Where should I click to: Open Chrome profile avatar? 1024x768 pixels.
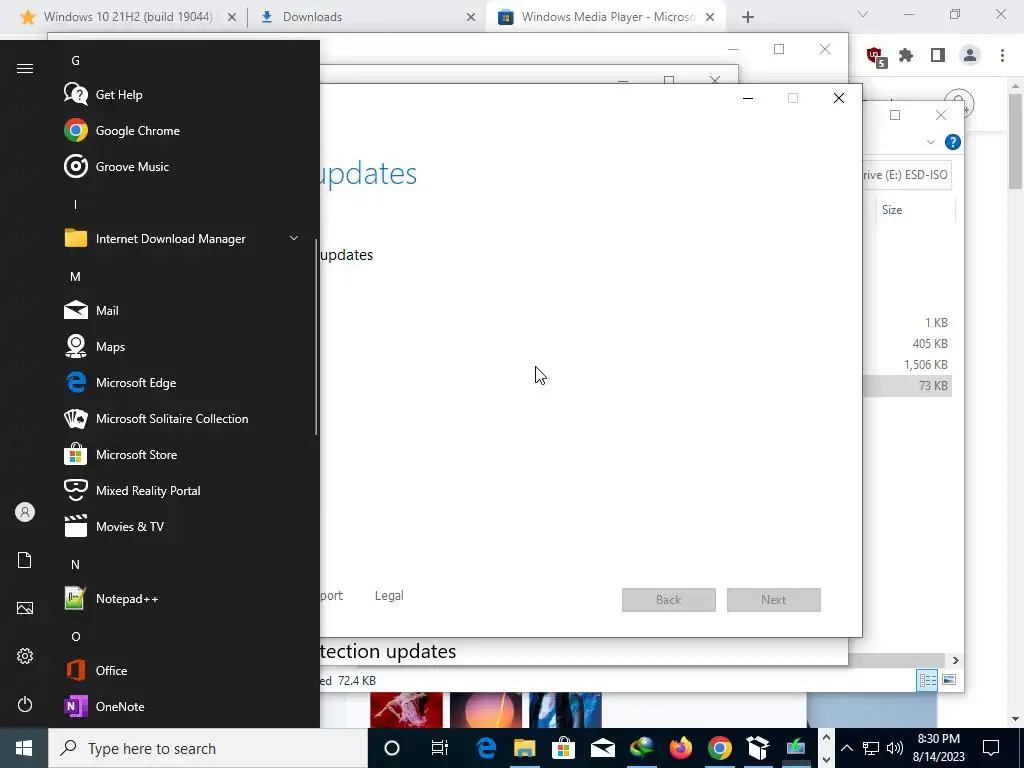tap(970, 56)
